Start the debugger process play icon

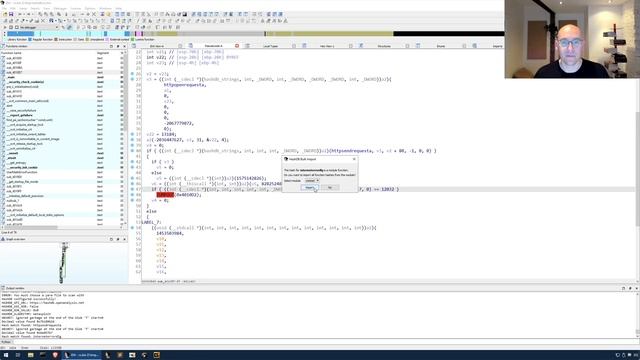click(5, 27)
